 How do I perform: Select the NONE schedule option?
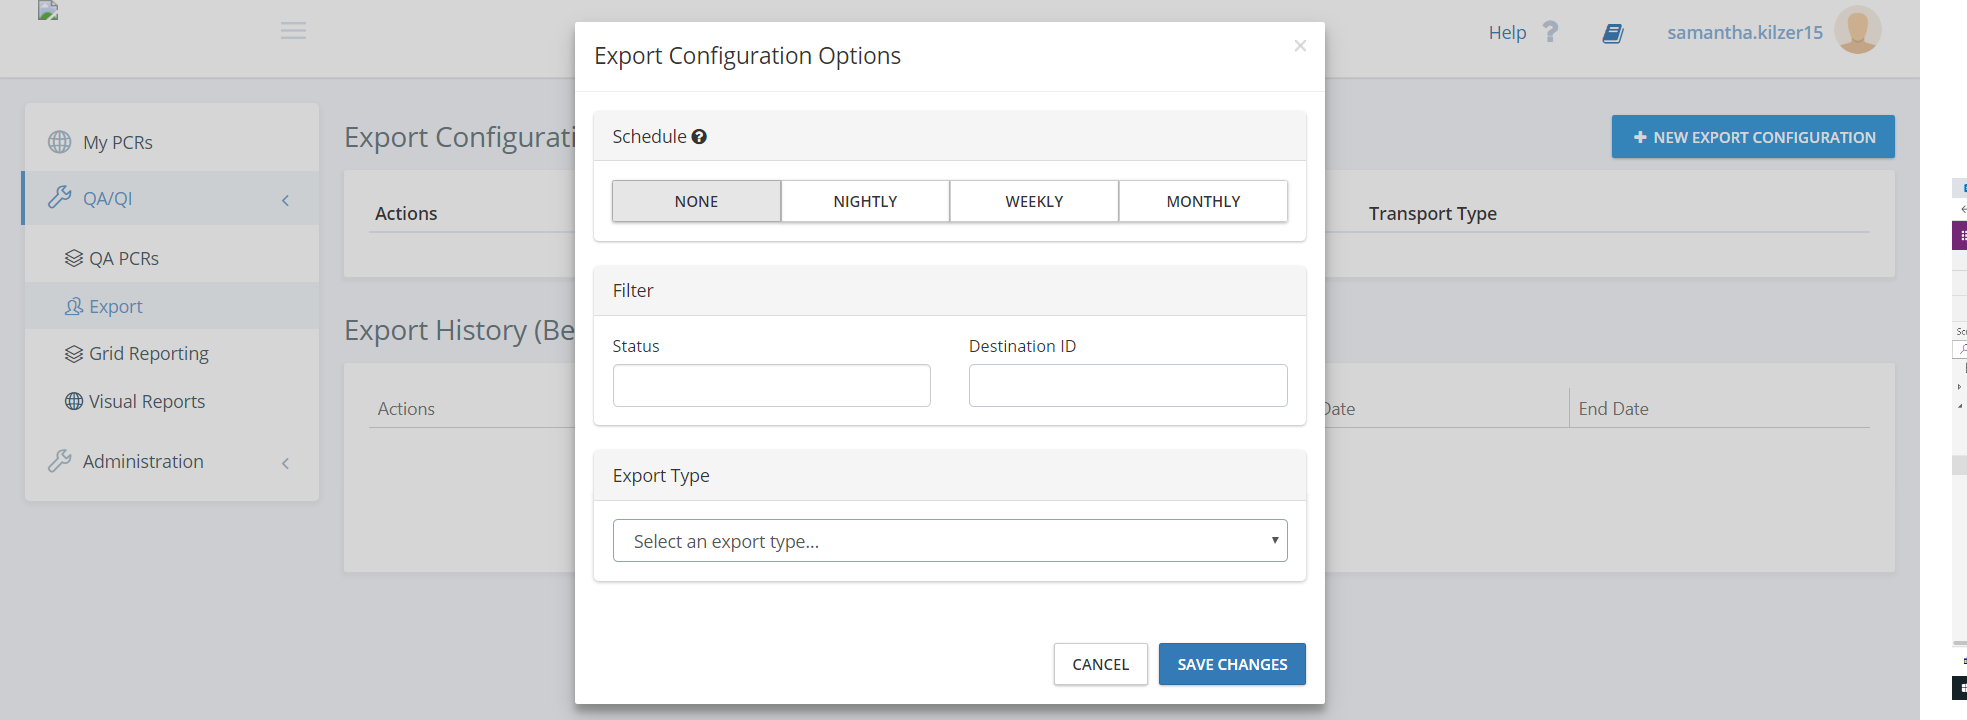click(x=696, y=201)
